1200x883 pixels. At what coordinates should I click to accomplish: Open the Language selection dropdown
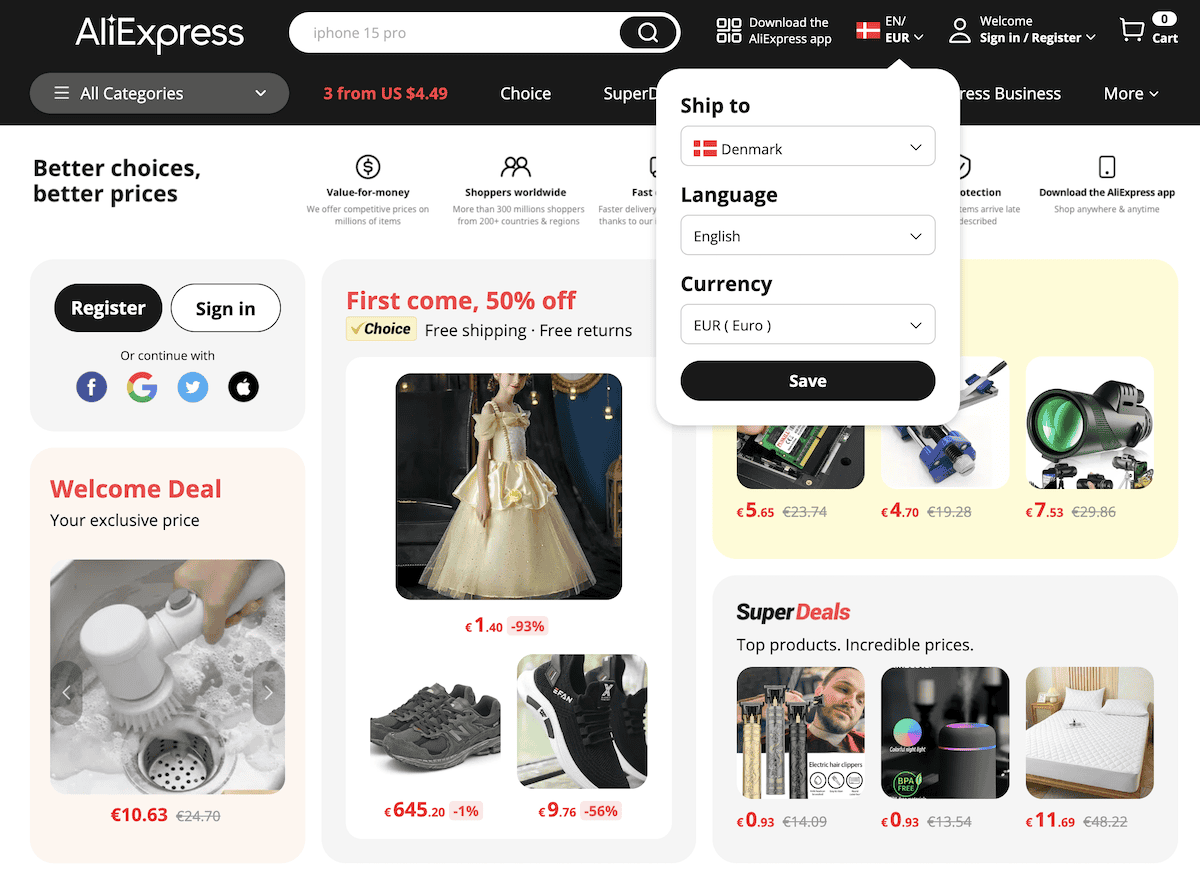807,235
